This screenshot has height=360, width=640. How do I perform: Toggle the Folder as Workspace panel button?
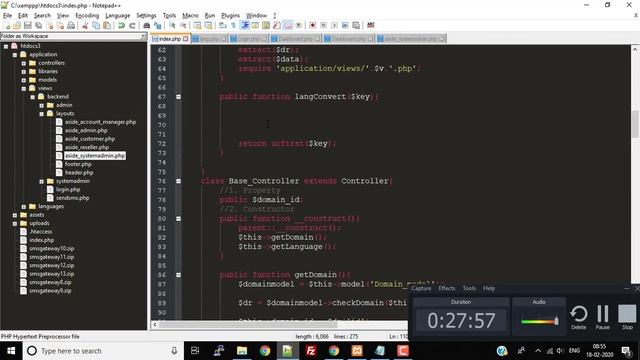(x=288, y=25)
